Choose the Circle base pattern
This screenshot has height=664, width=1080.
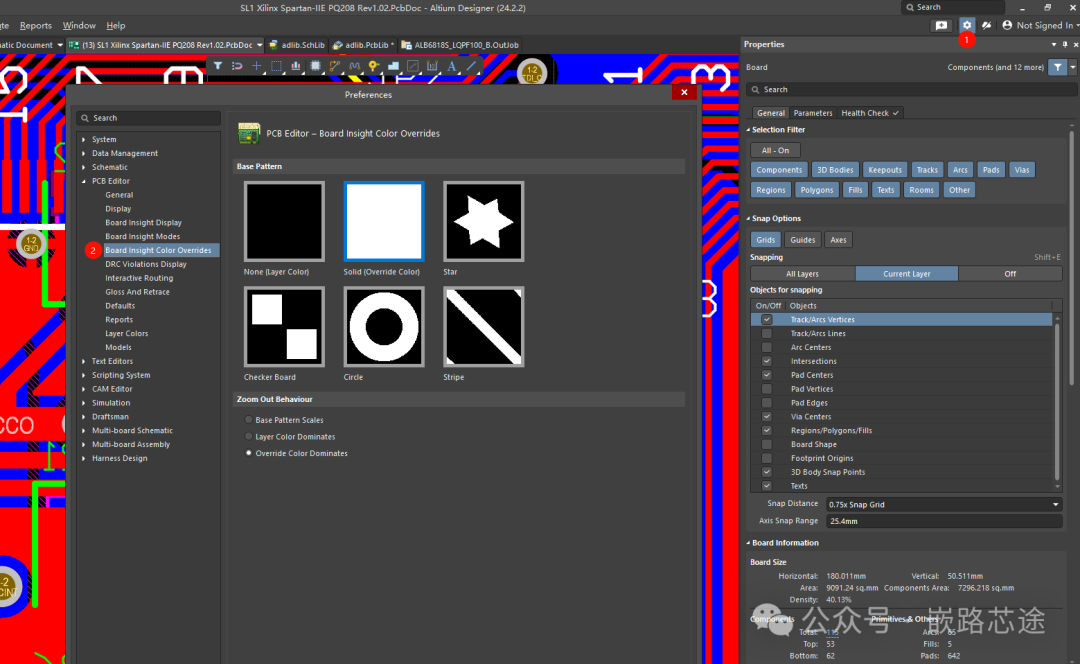point(384,326)
